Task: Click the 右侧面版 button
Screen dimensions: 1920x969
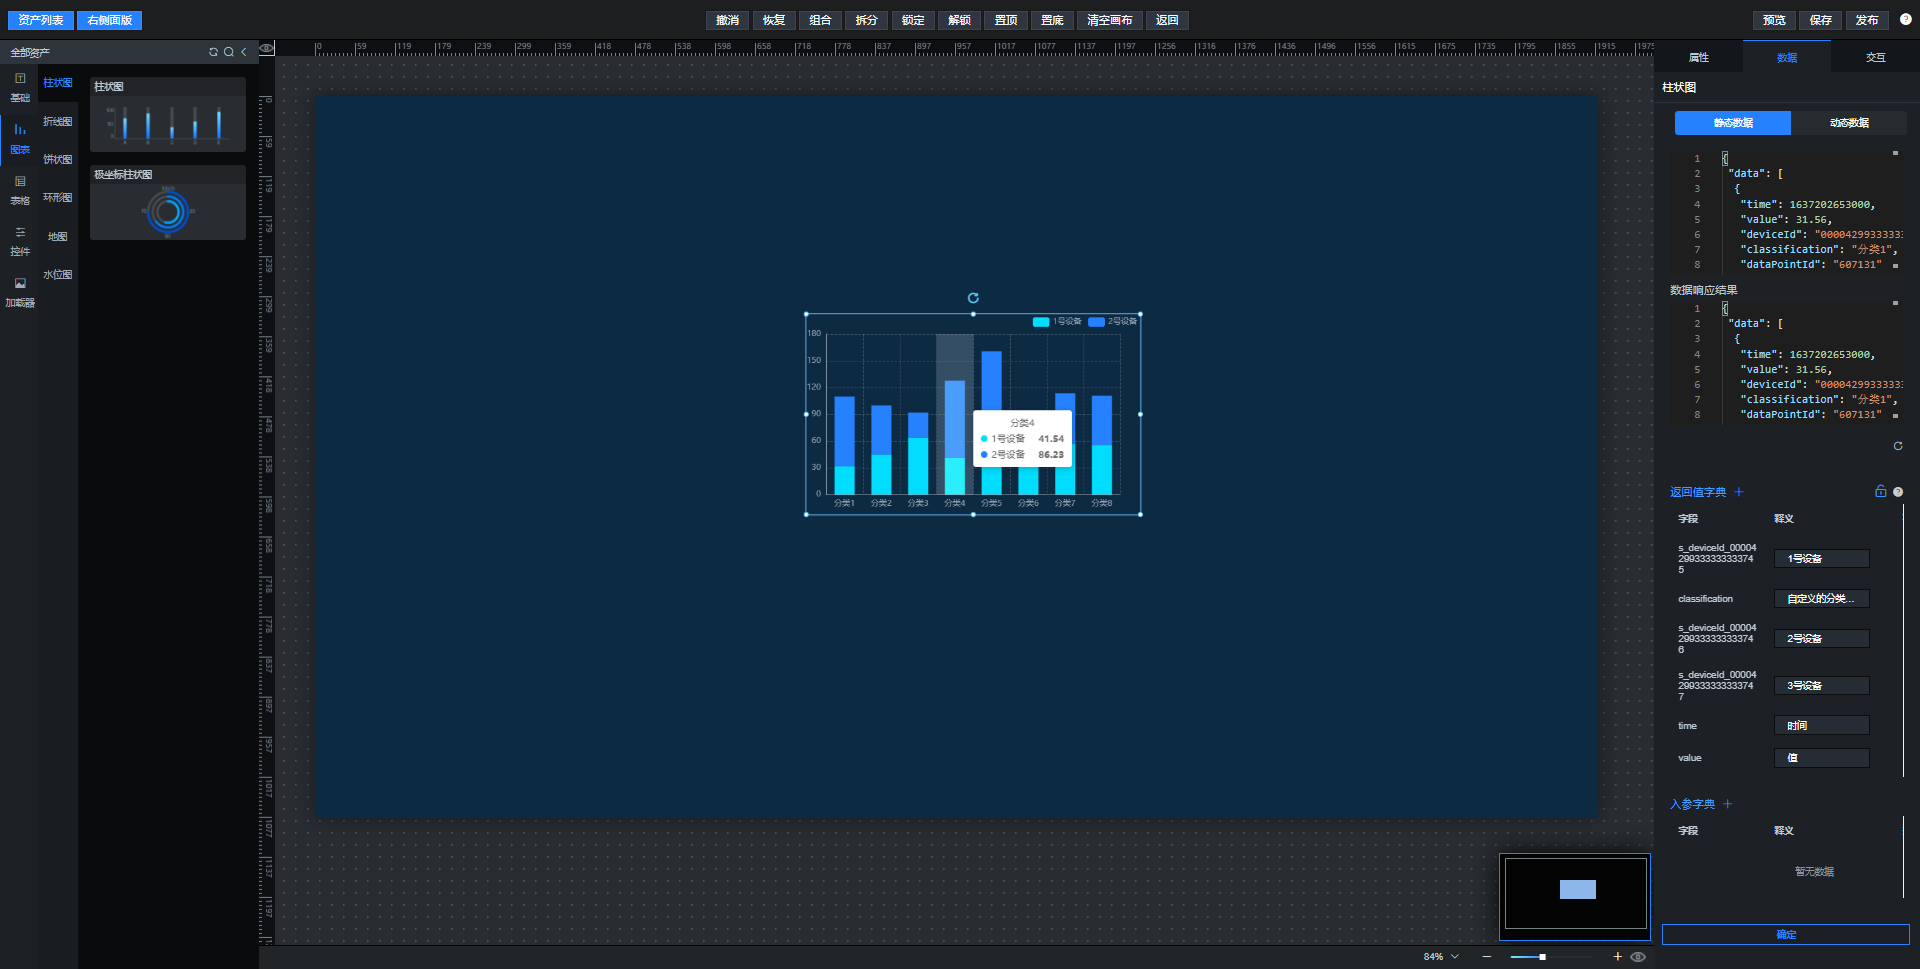Action: coord(110,20)
